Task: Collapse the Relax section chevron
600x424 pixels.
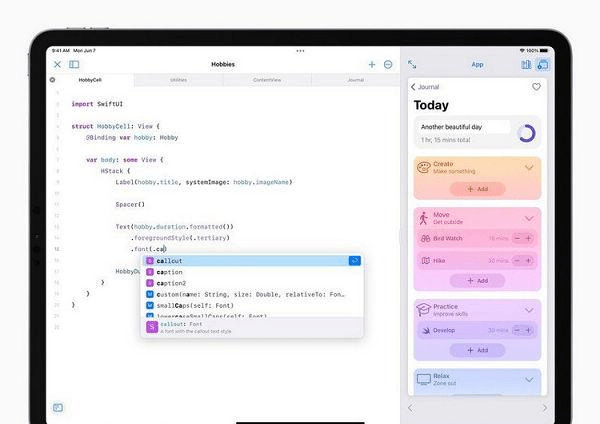Action: [529, 380]
